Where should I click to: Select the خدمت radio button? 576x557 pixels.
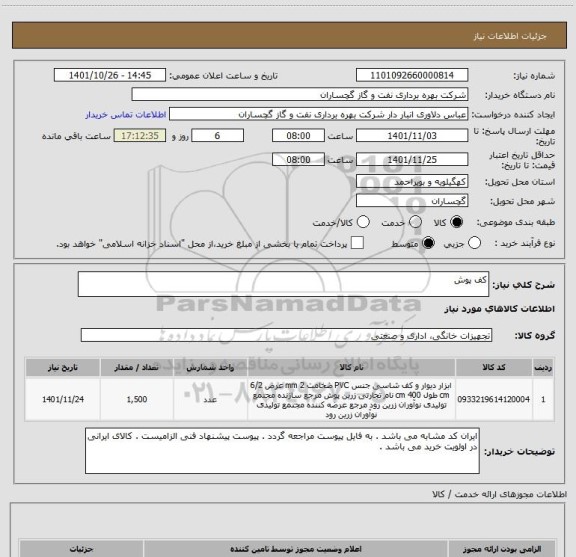[x=415, y=222]
